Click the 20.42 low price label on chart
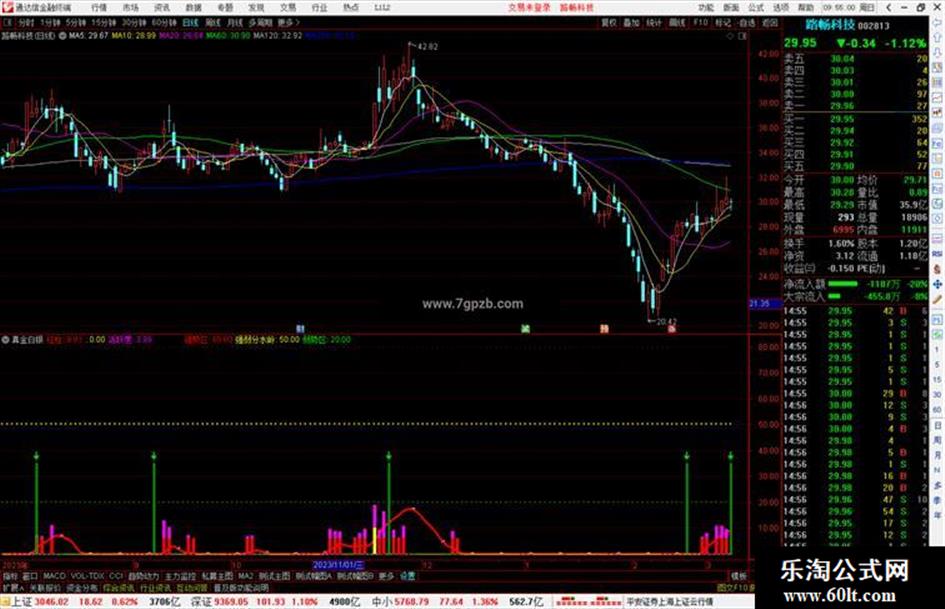 667,322
